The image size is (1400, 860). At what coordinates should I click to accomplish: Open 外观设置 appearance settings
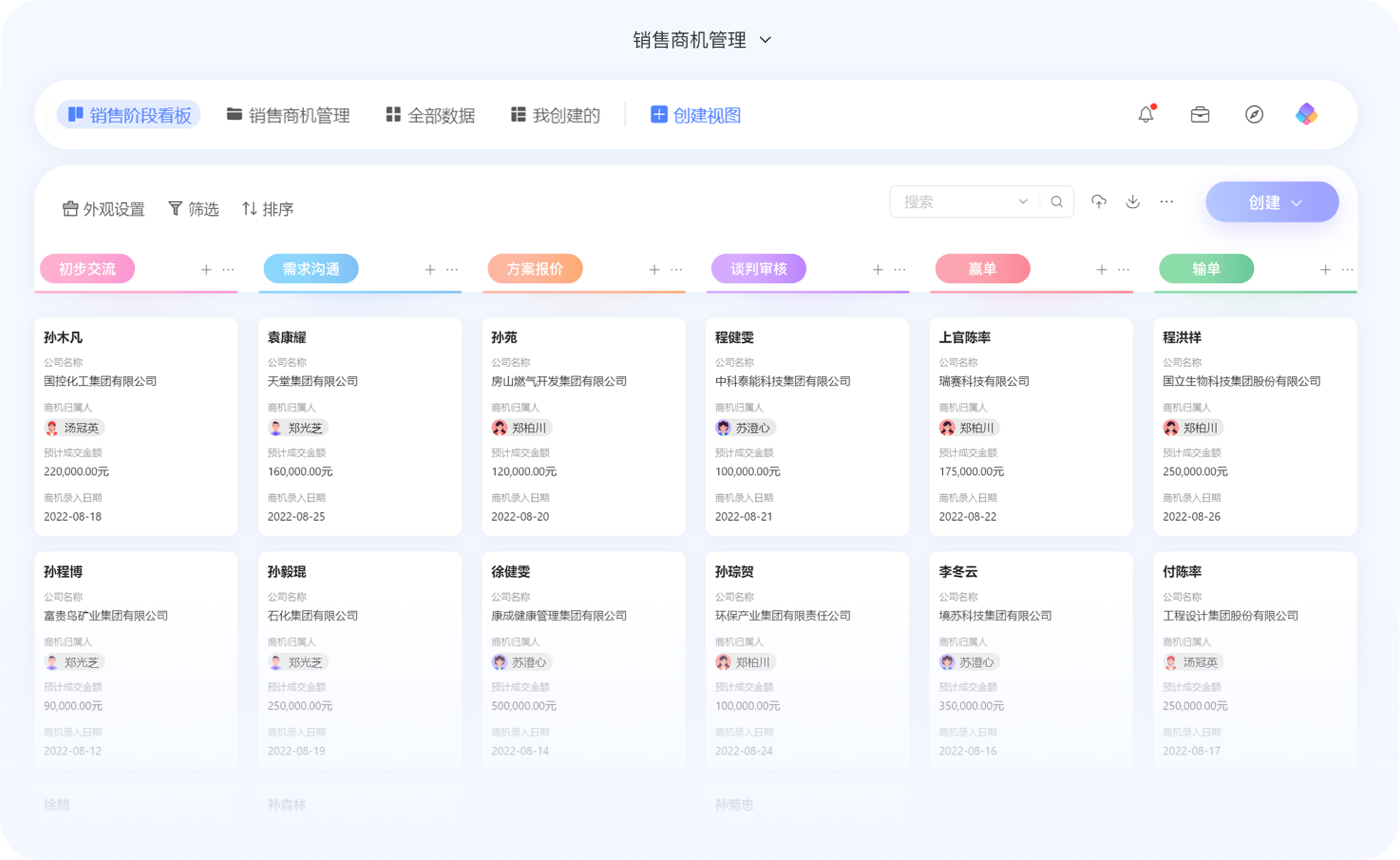[103, 209]
